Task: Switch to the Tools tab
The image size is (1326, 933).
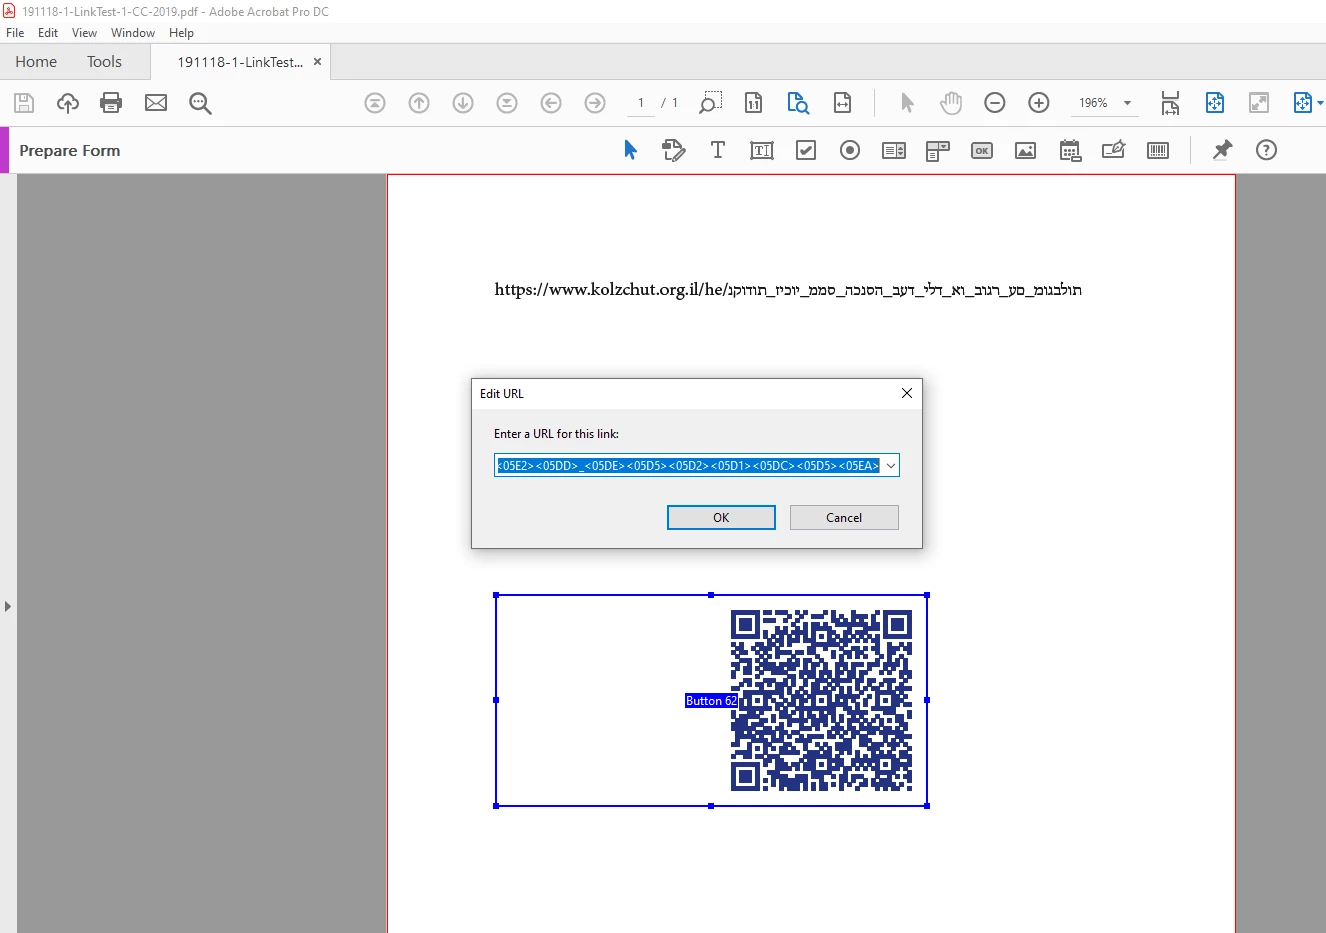Action: [104, 62]
